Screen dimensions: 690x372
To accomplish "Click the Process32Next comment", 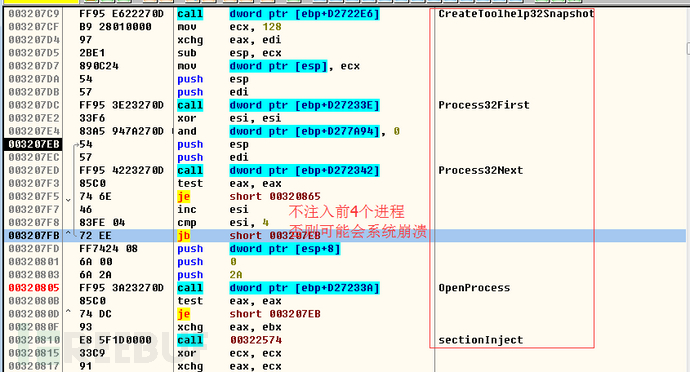I will pos(481,170).
